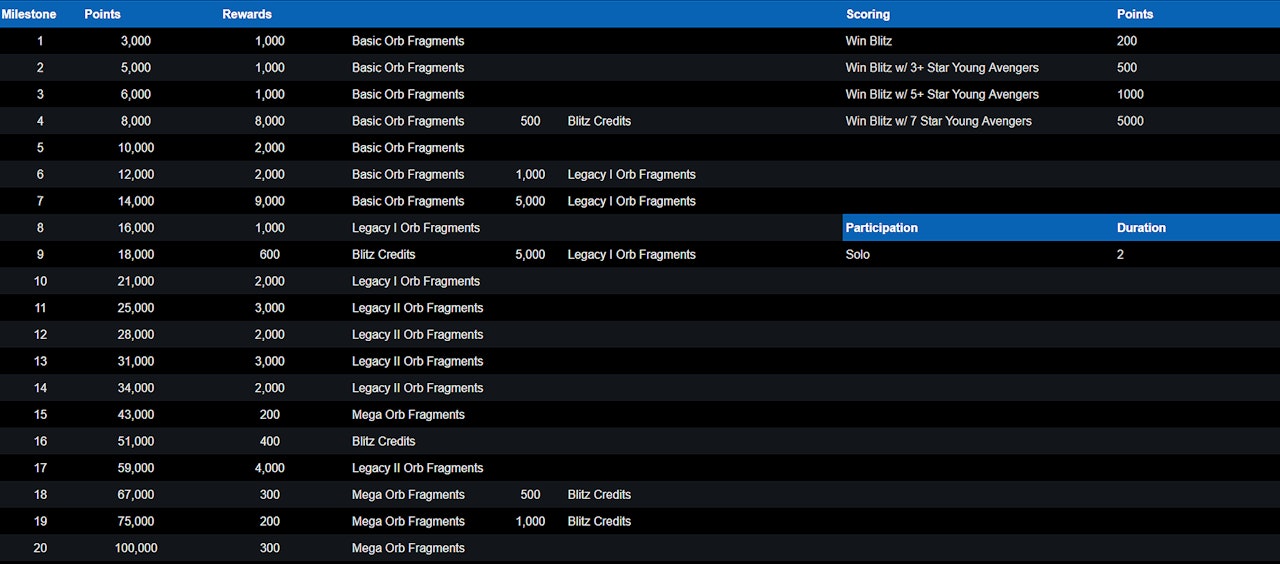Click the 600 rewards value
This screenshot has height=564, width=1280.
pyautogui.click(x=270, y=255)
